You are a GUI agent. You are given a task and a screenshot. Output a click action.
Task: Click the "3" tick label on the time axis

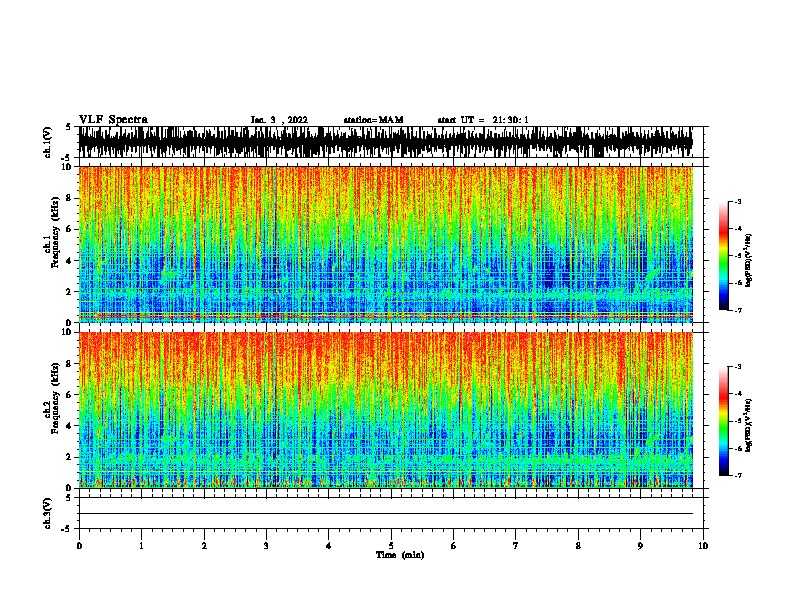pos(266,546)
